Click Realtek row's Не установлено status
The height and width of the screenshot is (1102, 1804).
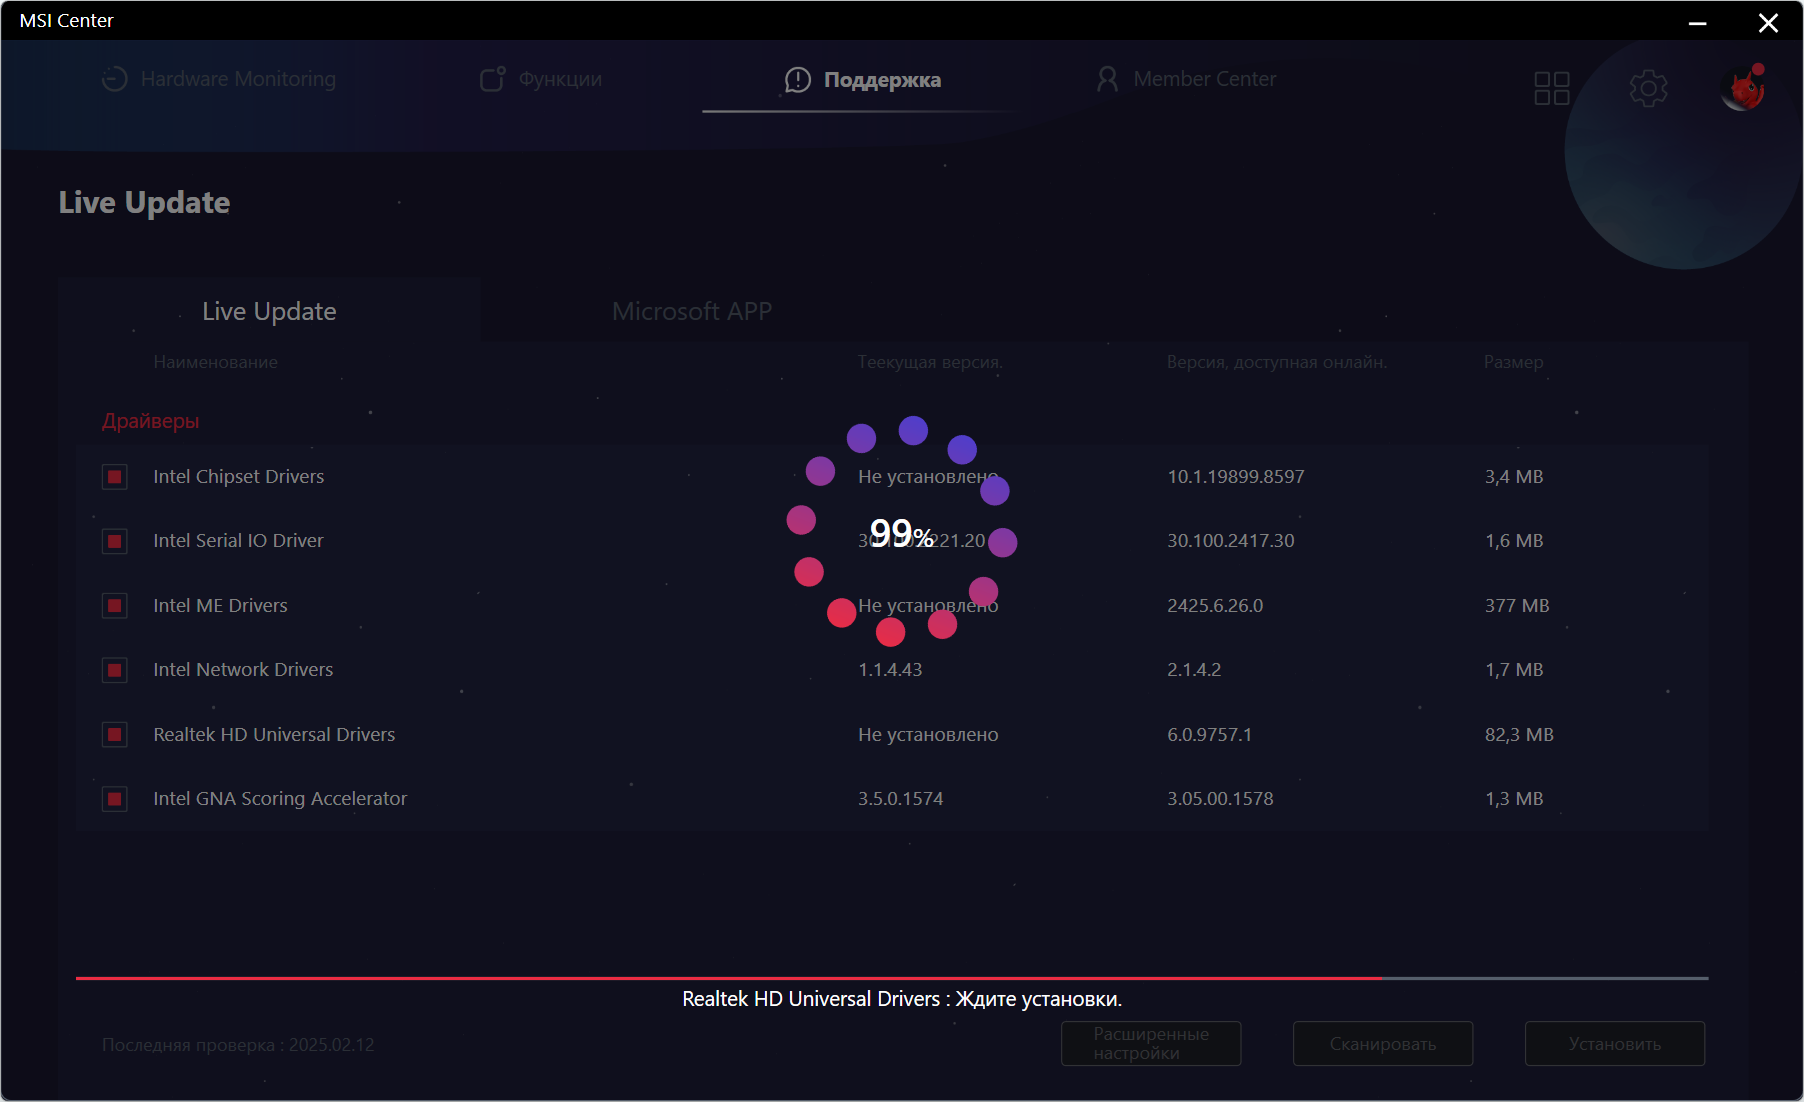tap(928, 735)
